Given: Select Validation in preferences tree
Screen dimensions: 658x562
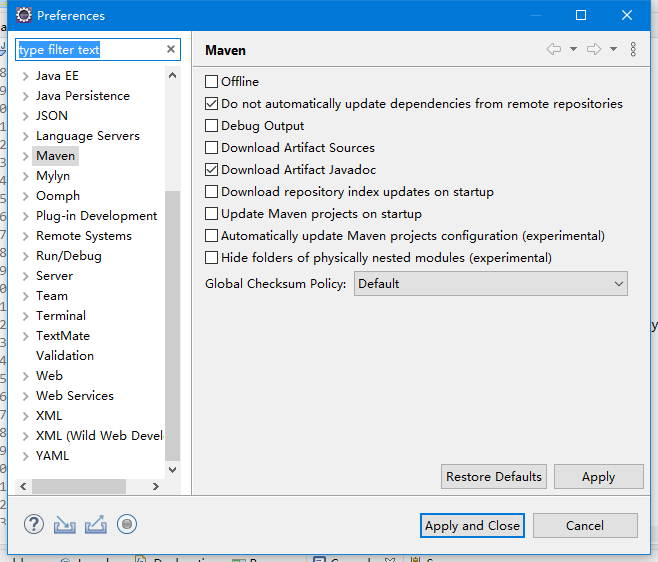Looking at the screenshot, I should (x=65, y=355).
